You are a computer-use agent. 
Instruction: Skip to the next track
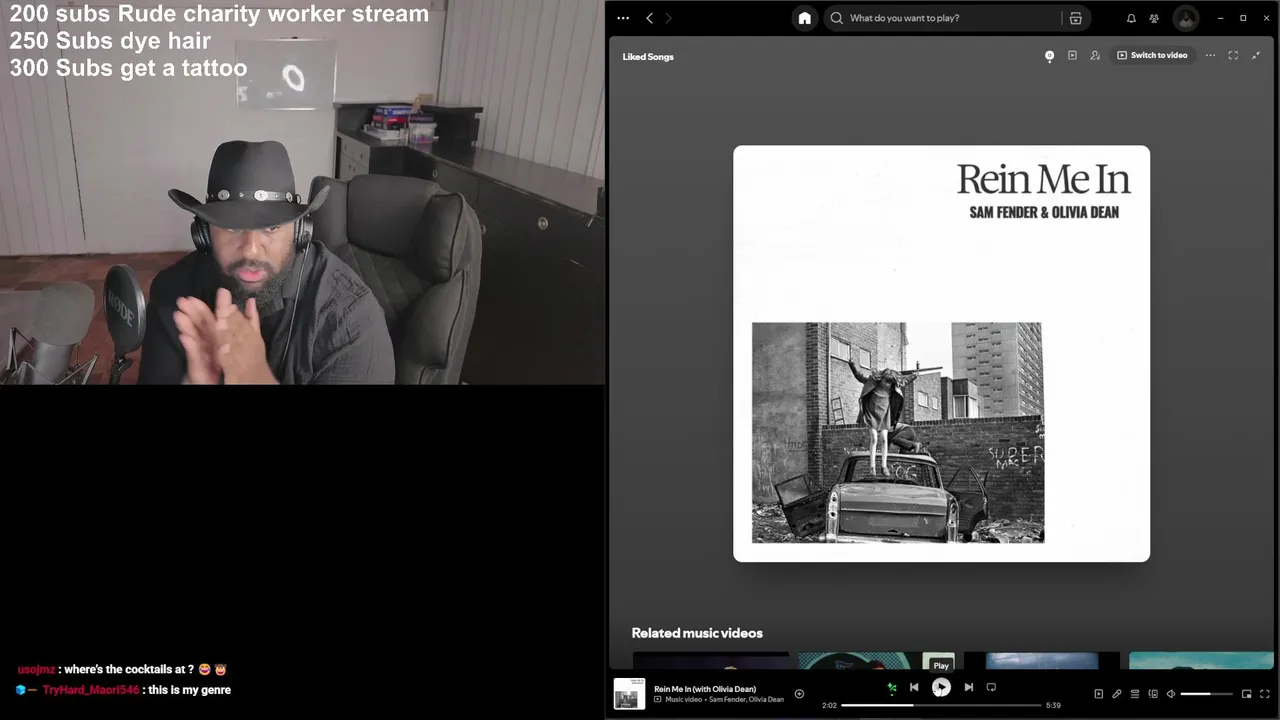968,687
